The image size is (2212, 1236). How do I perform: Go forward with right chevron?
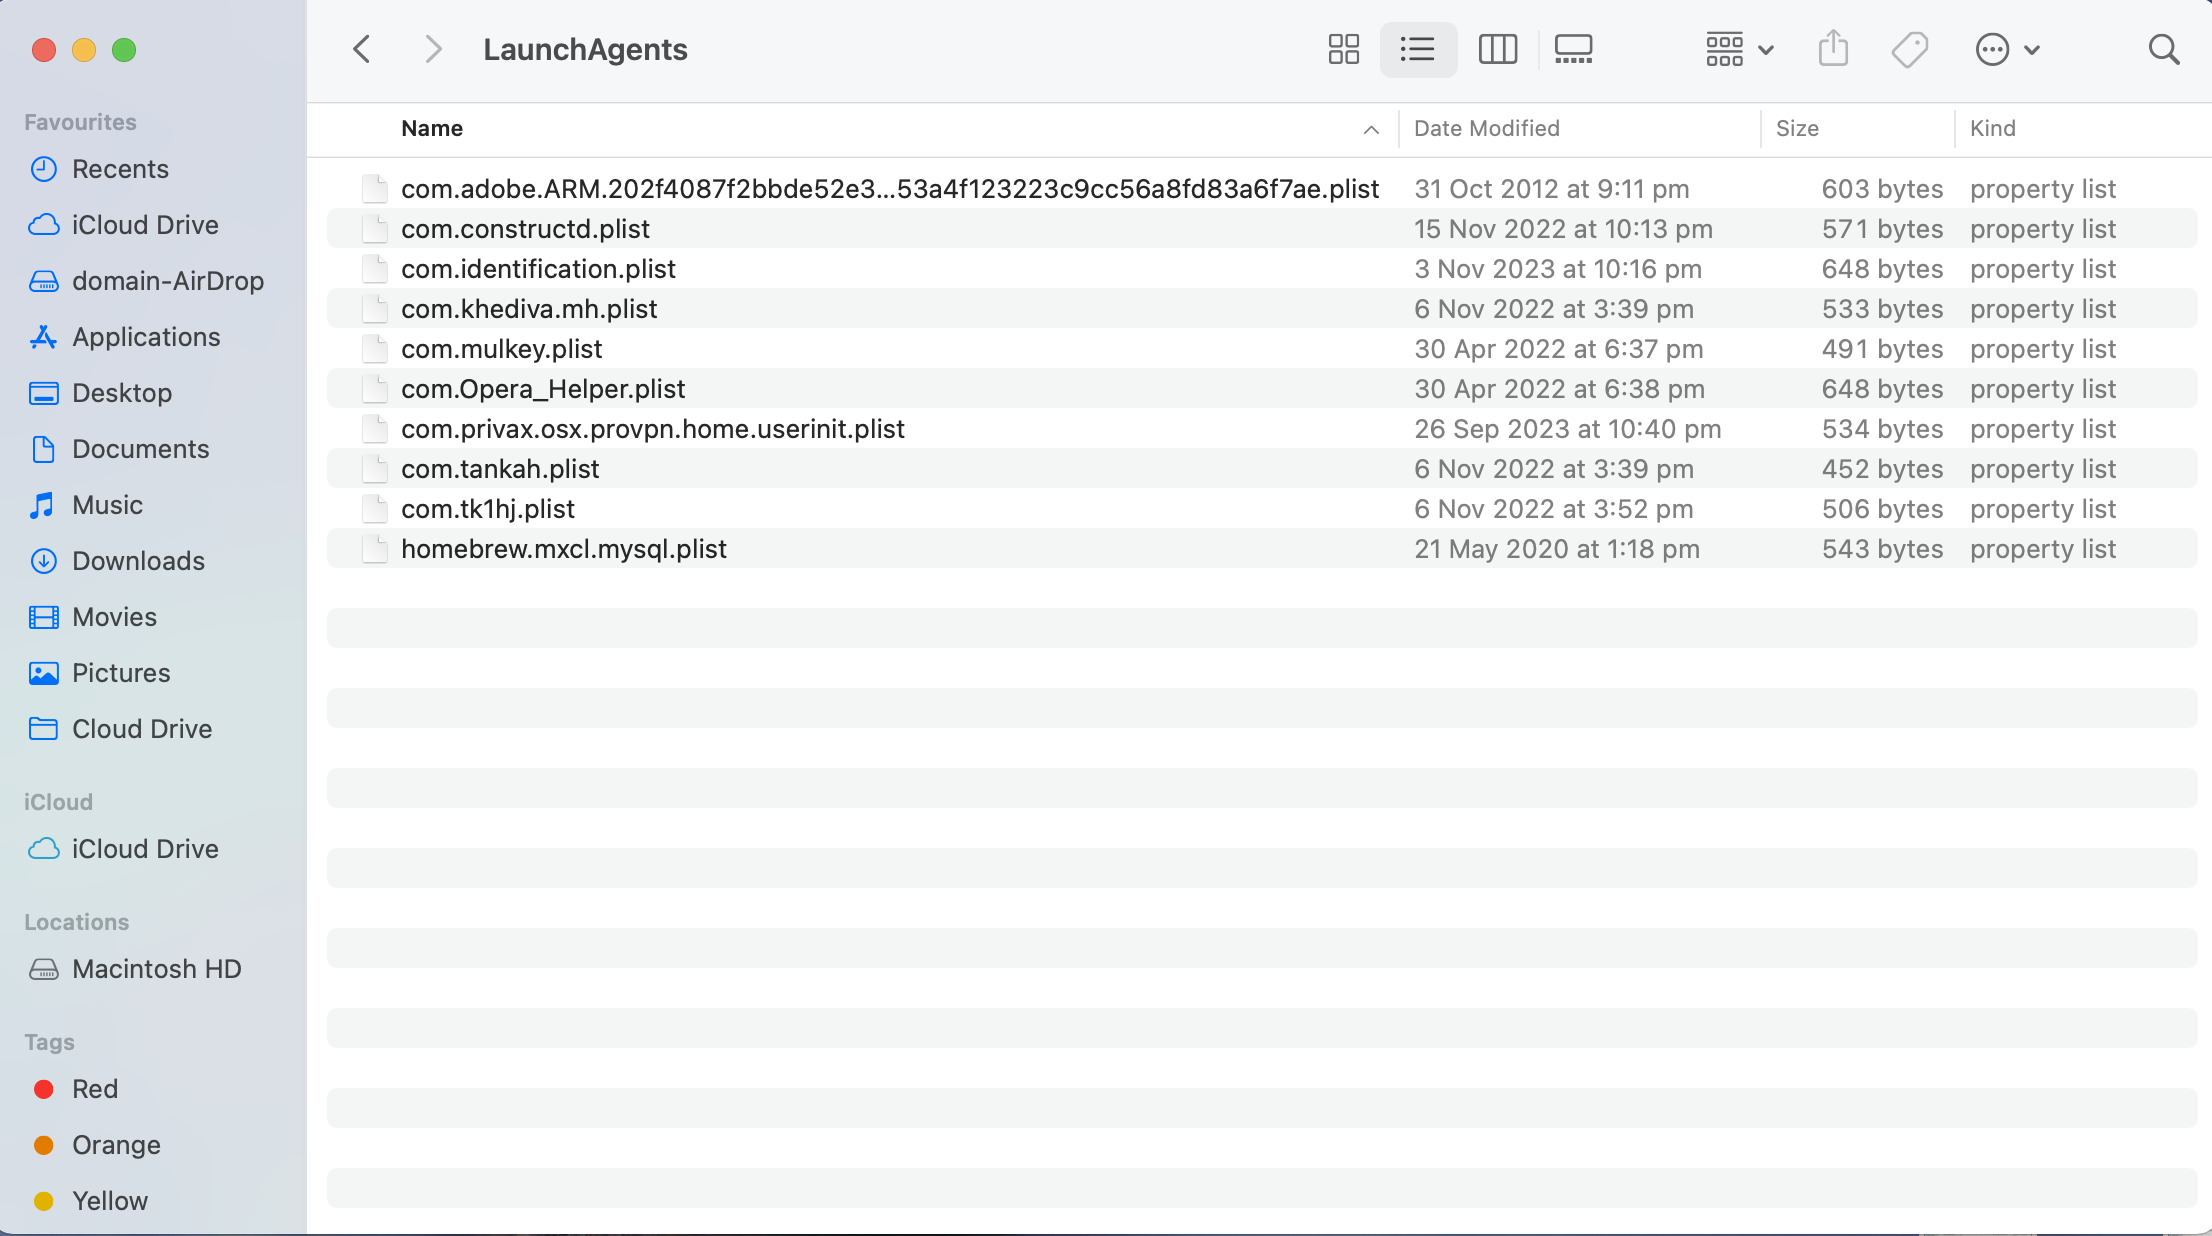point(432,49)
